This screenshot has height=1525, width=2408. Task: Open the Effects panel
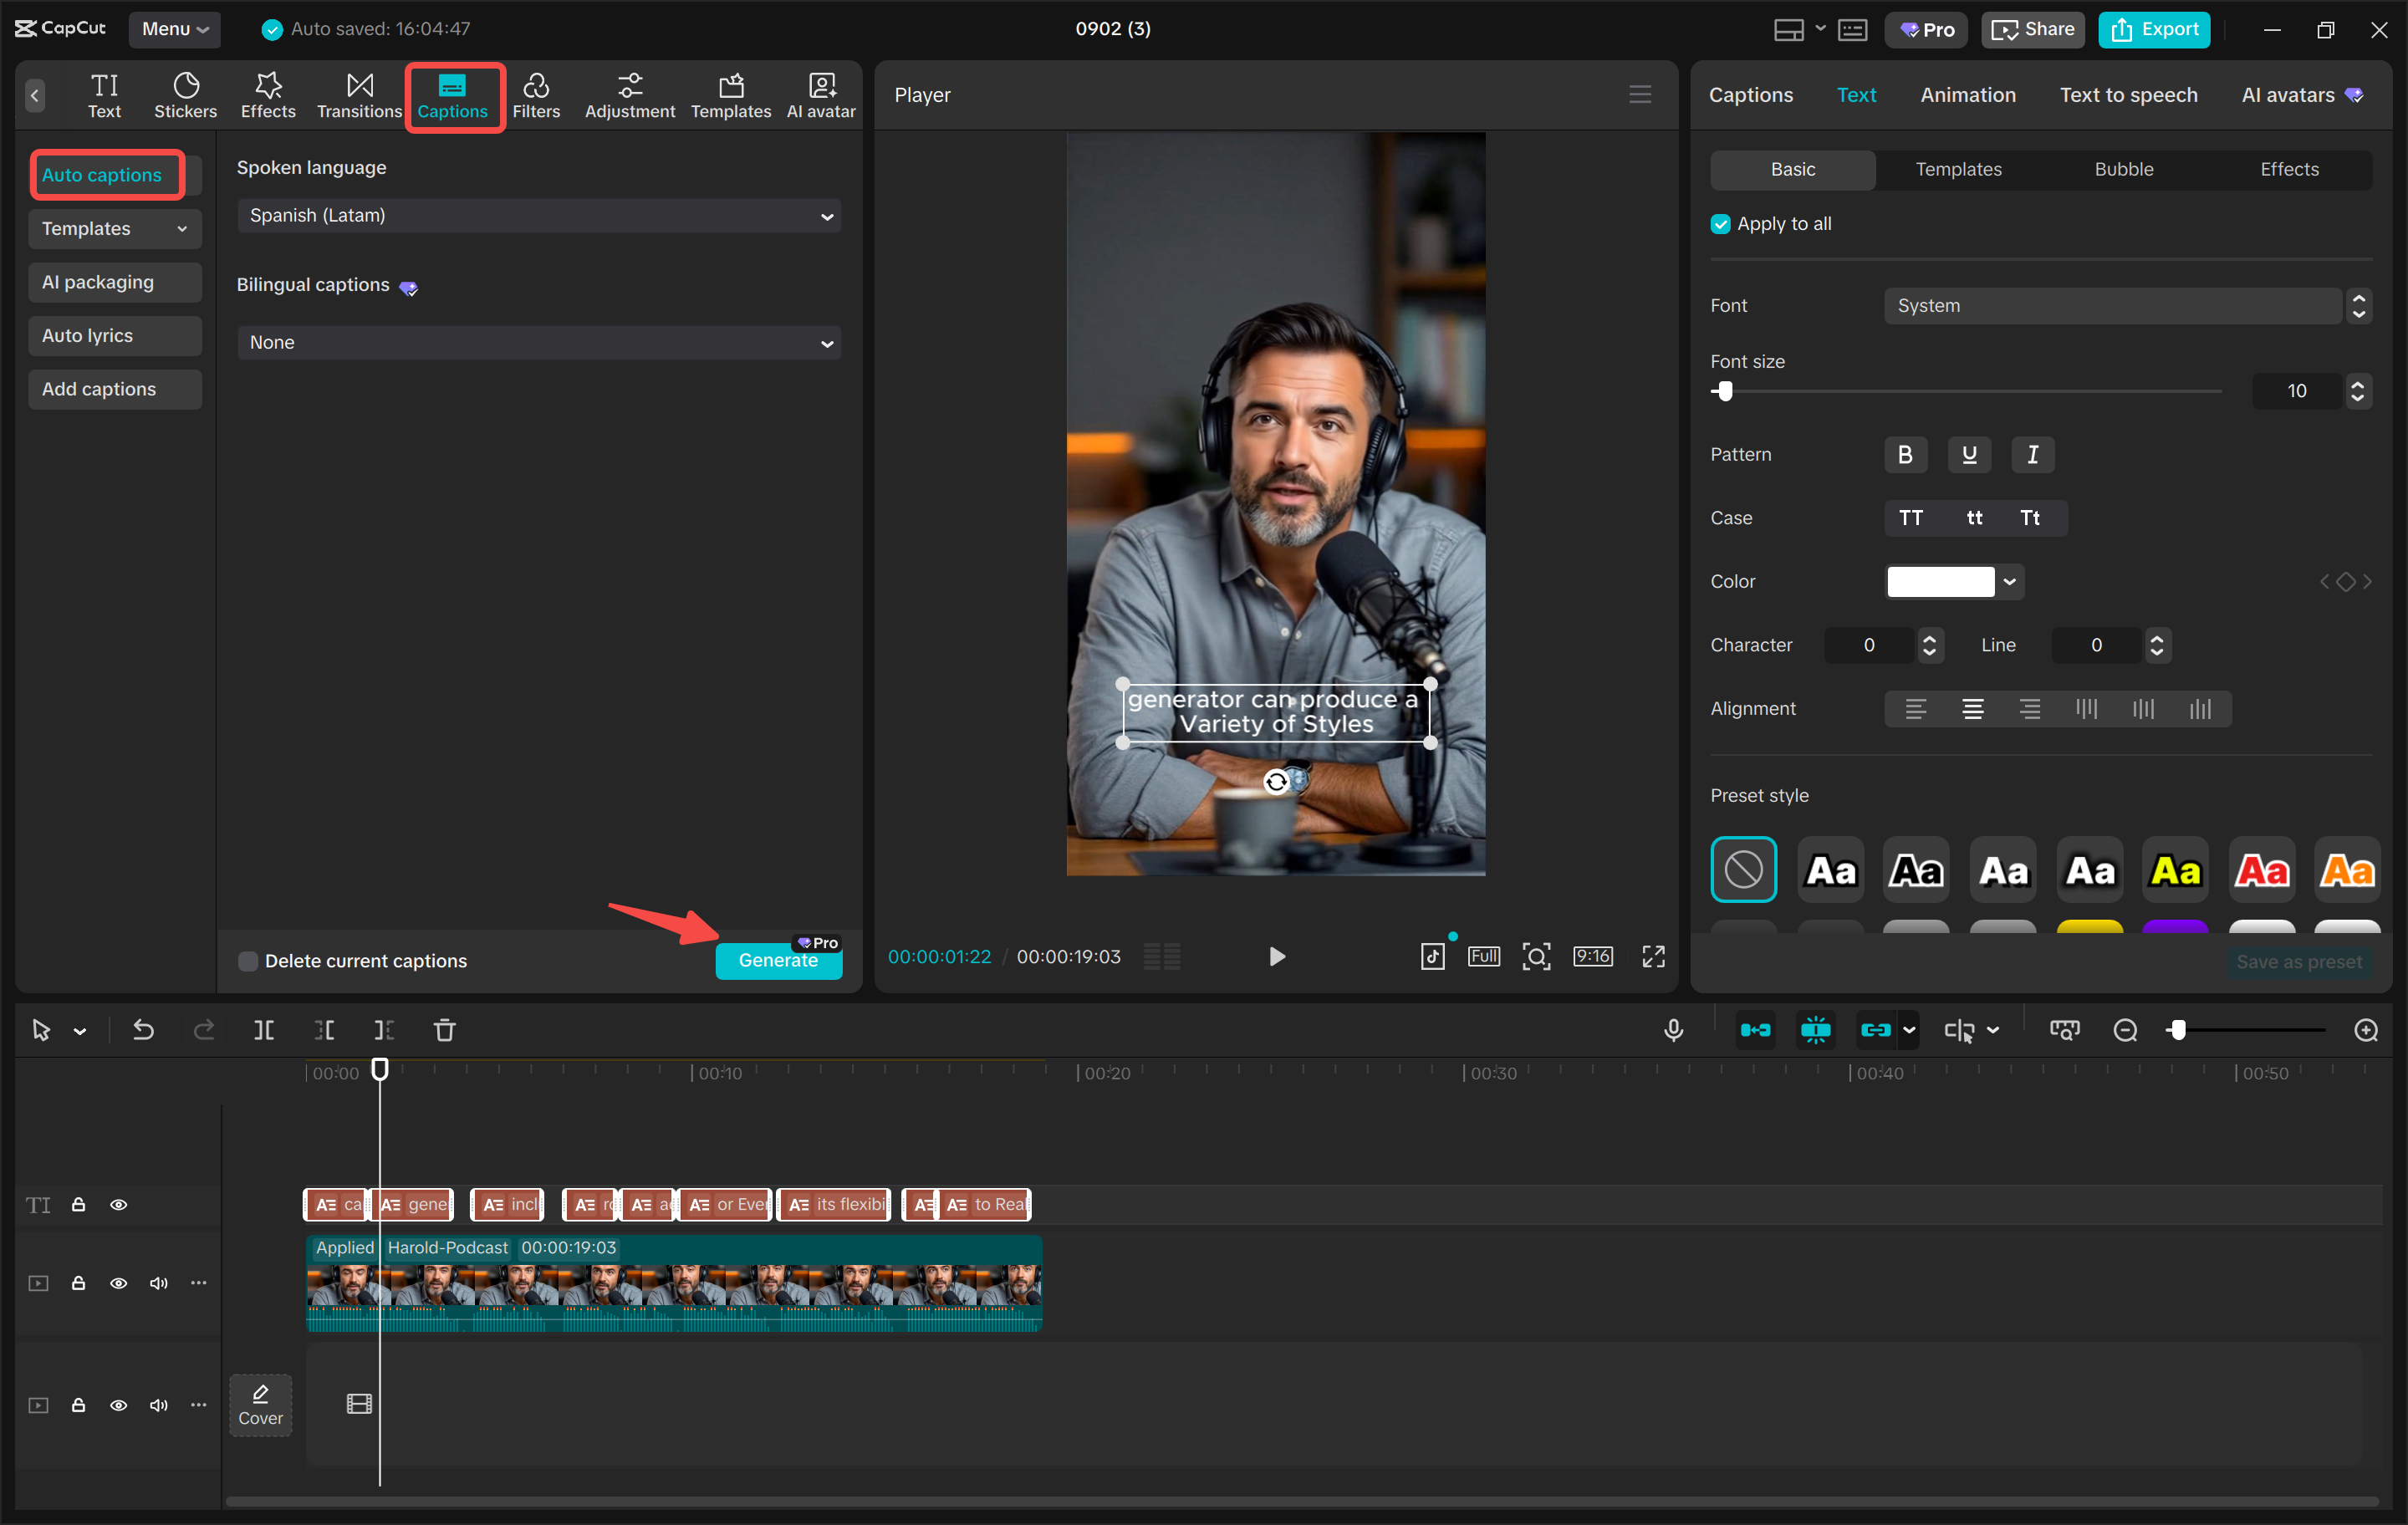point(267,95)
